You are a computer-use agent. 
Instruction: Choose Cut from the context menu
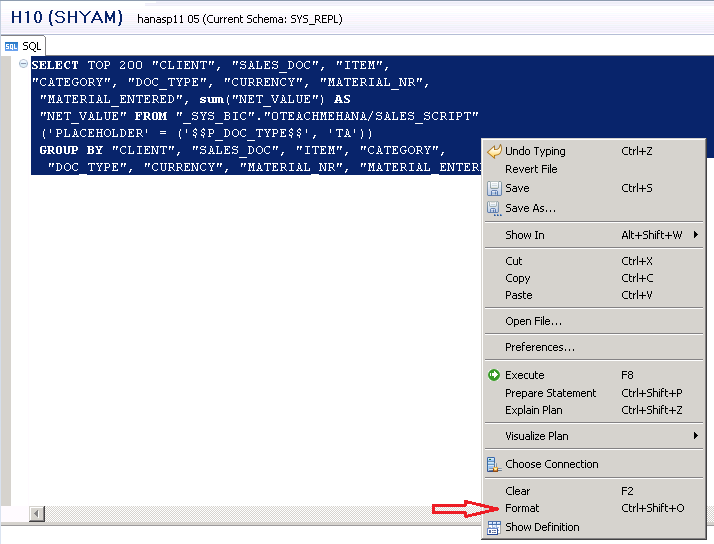[594, 261]
